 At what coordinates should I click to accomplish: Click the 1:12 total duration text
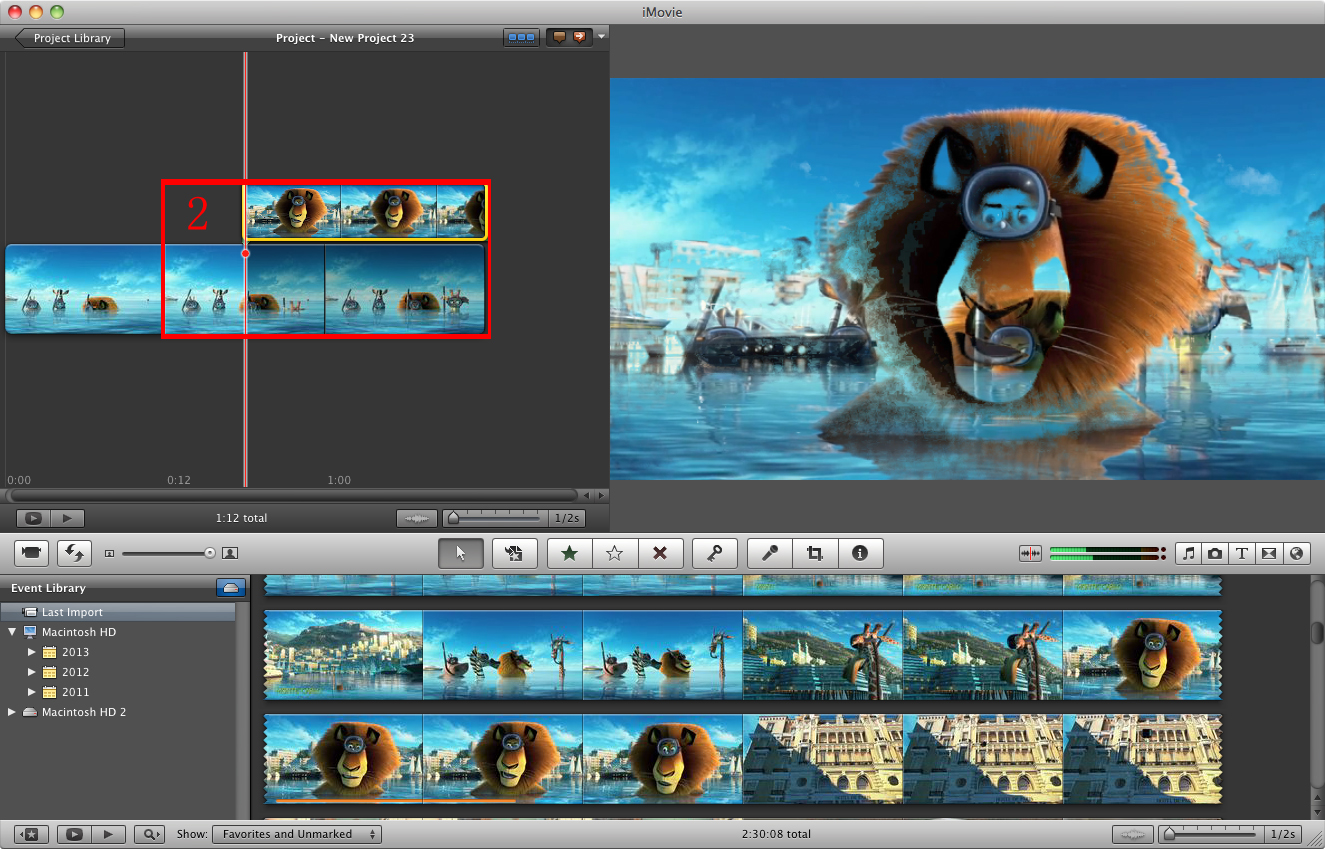(241, 518)
